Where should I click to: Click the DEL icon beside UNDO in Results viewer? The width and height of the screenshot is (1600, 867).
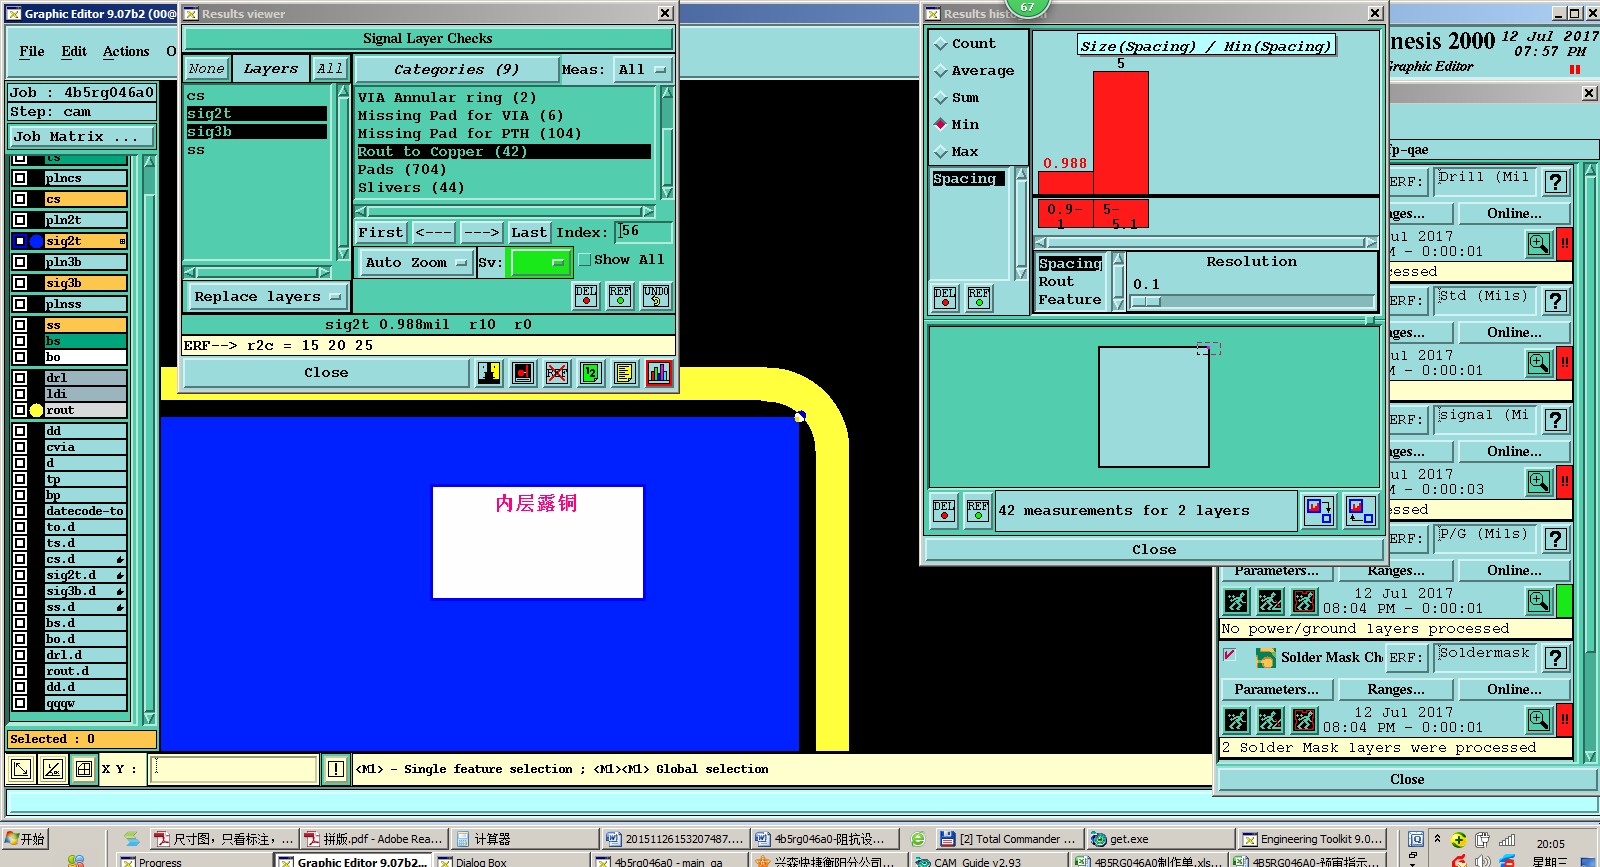click(x=586, y=296)
